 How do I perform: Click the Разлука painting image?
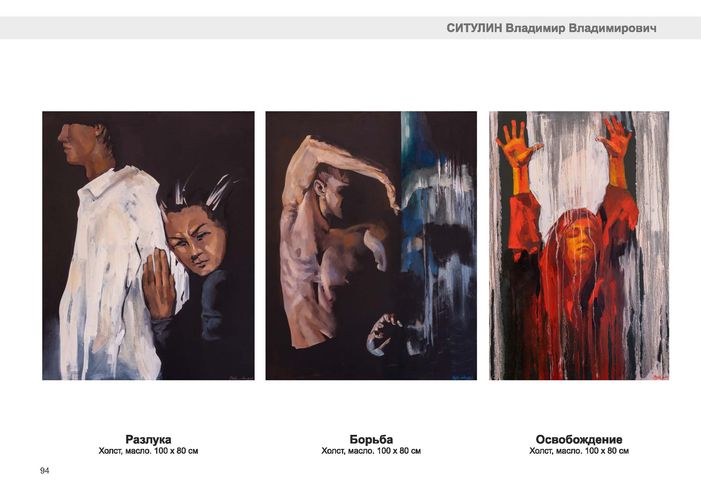[x=148, y=246]
